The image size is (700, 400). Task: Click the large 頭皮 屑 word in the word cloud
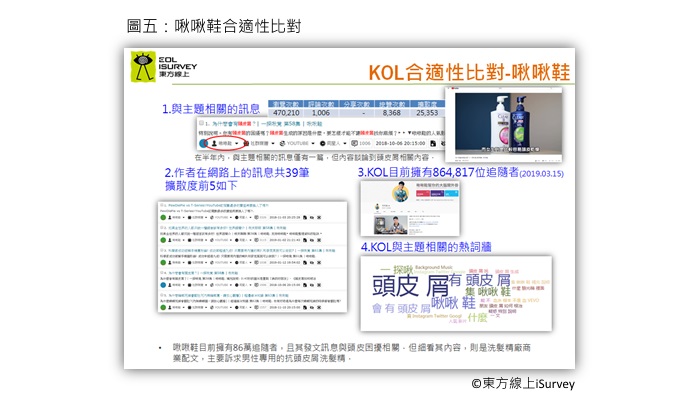coord(410,286)
